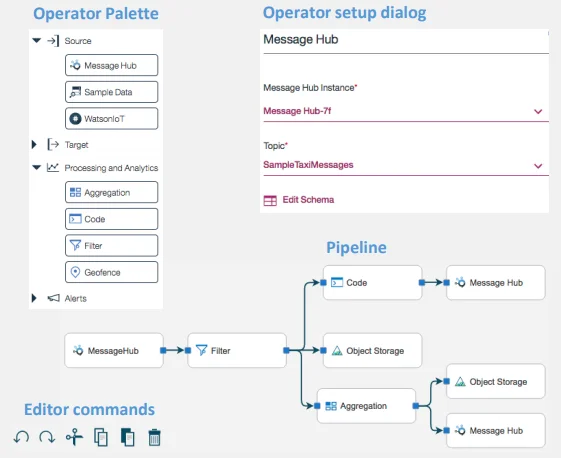The width and height of the screenshot is (561, 458).
Task: Open the Topic dropdown showing SampleTaxiMessages
Action: (x=406, y=165)
